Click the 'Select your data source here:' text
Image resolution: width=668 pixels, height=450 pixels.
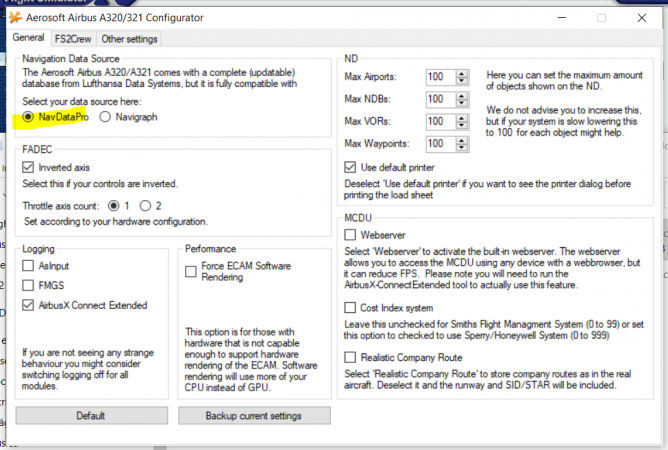tap(82, 101)
